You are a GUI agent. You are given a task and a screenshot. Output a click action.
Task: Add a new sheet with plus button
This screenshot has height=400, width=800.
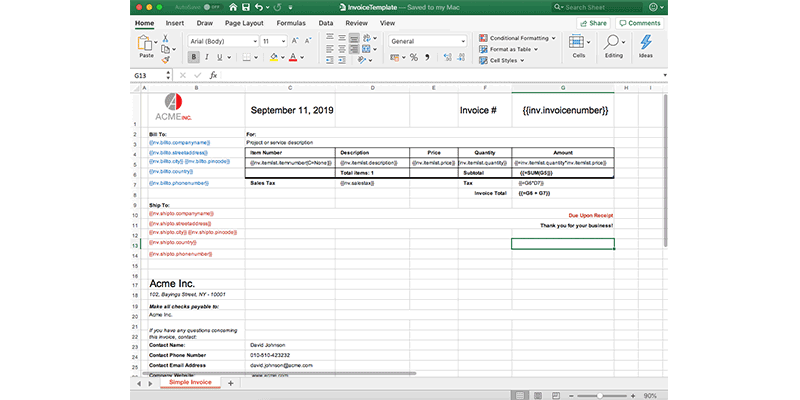(231, 383)
